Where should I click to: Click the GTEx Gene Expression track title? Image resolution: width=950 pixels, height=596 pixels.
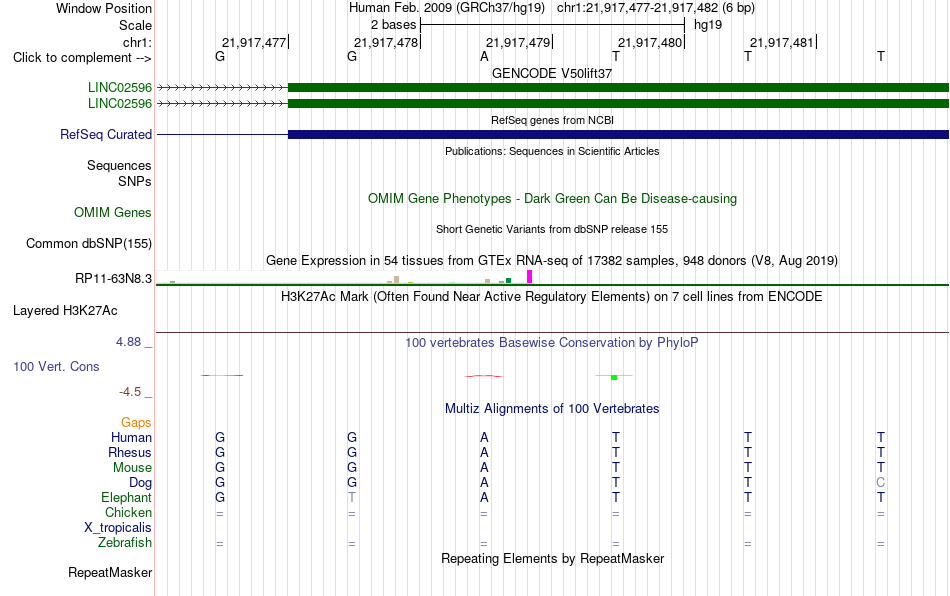[x=552, y=260]
